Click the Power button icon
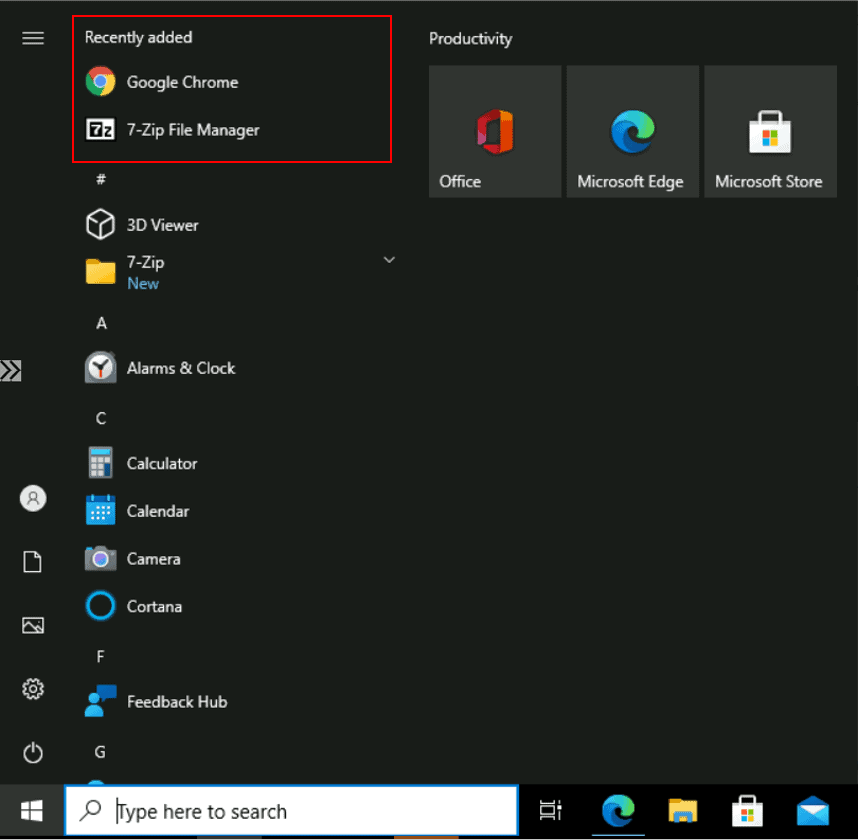The image size is (858, 840). pyautogui.click(x=33, y=752)
